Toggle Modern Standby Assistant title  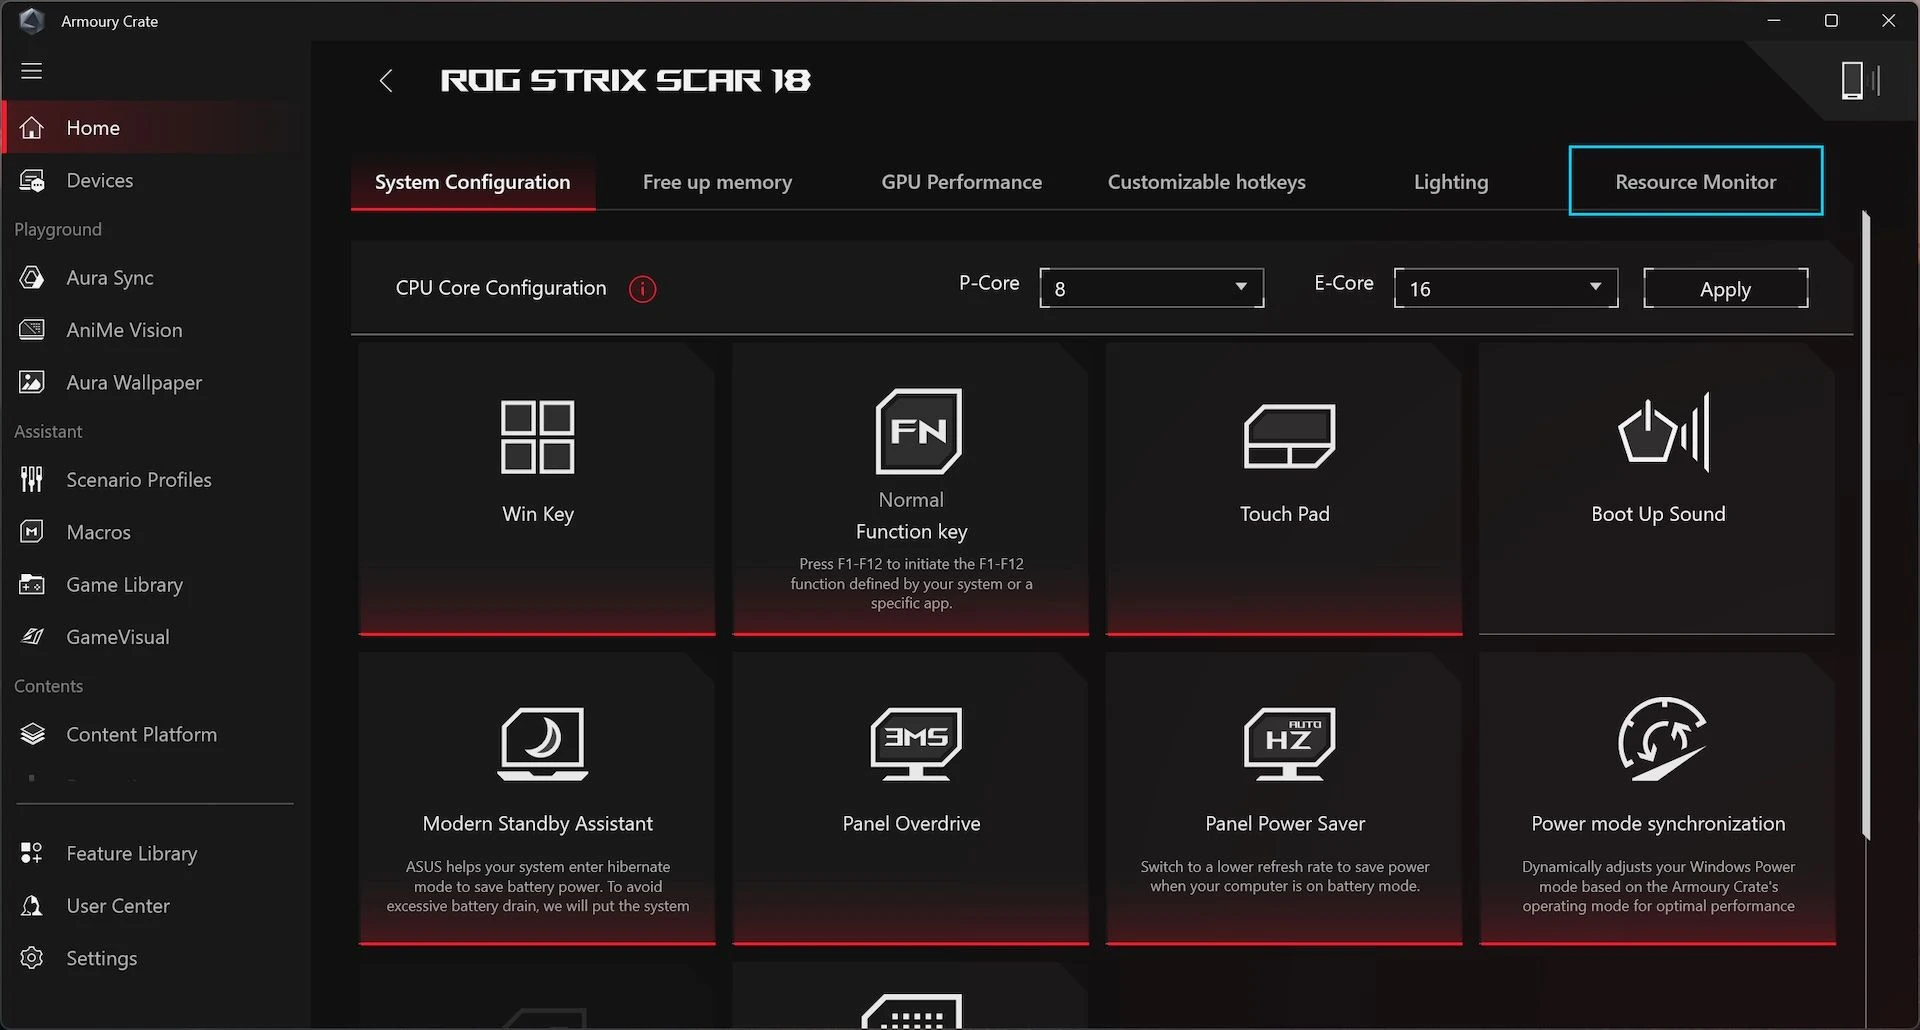[x=538, y=824]
